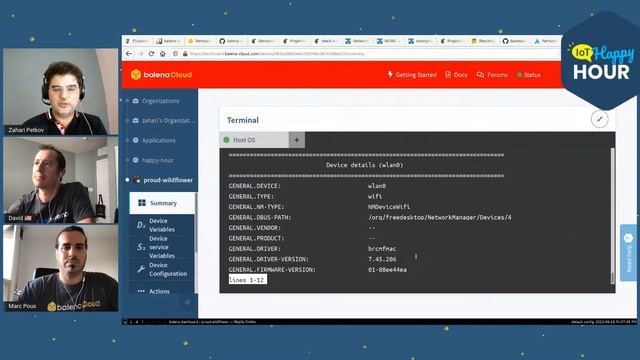The height and width of the screenshot is (360, 640).
Task: Open the Getting Started link
Action: point(412,75)
